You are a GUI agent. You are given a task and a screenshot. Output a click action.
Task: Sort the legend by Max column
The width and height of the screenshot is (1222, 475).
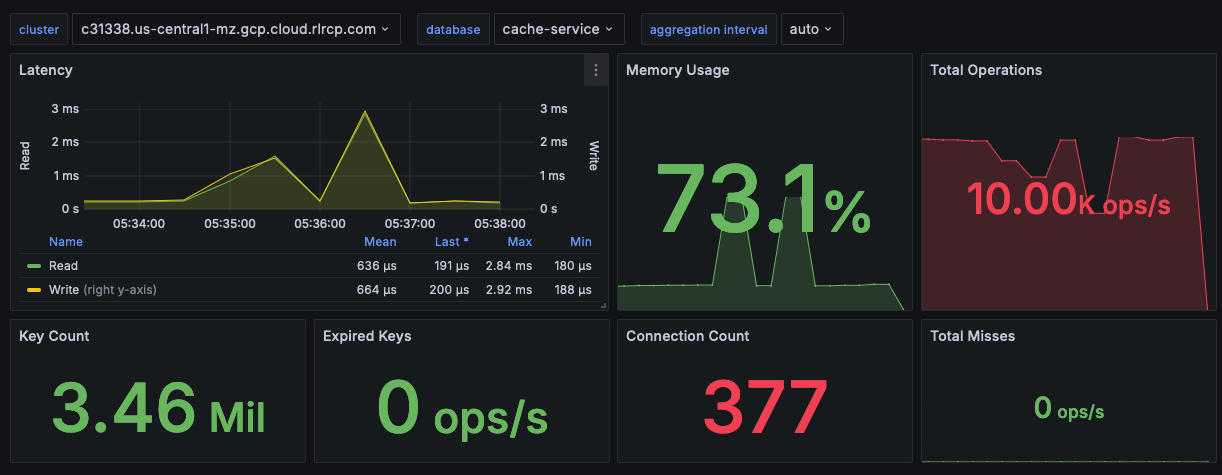pyautogui.click(x=520, y=241)
